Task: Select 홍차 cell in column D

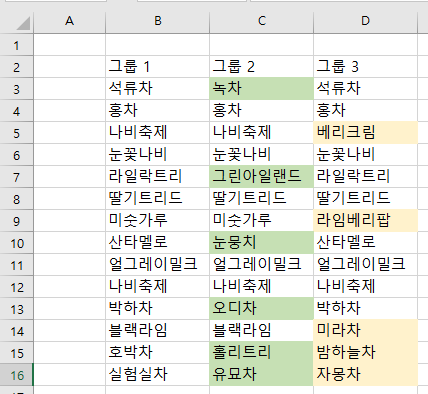Action: (x=365, y=111)
